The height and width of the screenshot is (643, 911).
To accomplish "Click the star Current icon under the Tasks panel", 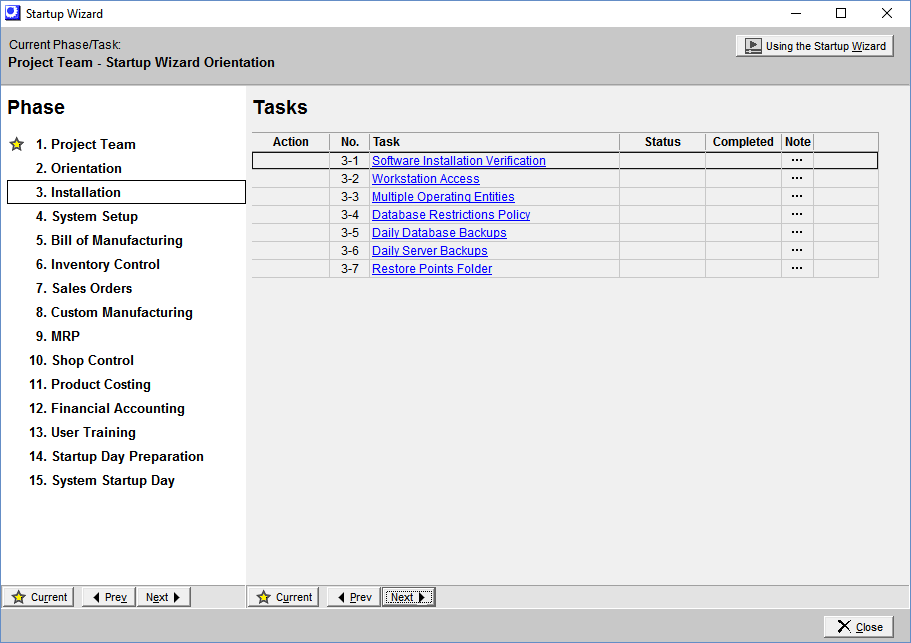I will (266, 596).
